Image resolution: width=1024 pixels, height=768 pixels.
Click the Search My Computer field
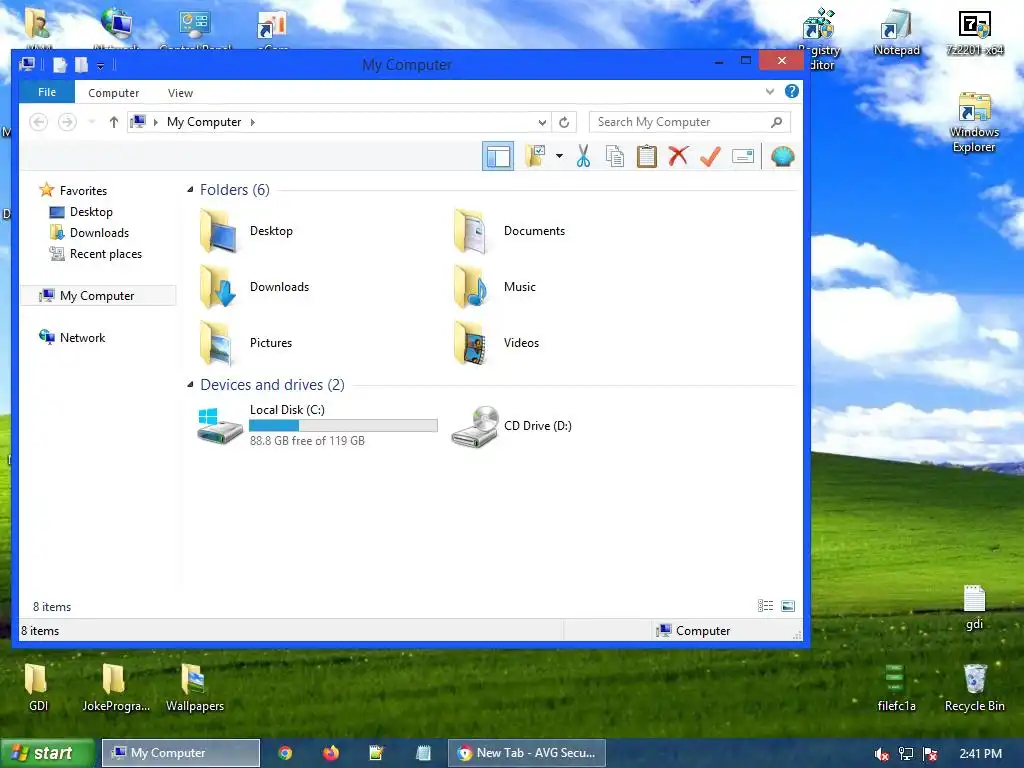click(690, 122)
